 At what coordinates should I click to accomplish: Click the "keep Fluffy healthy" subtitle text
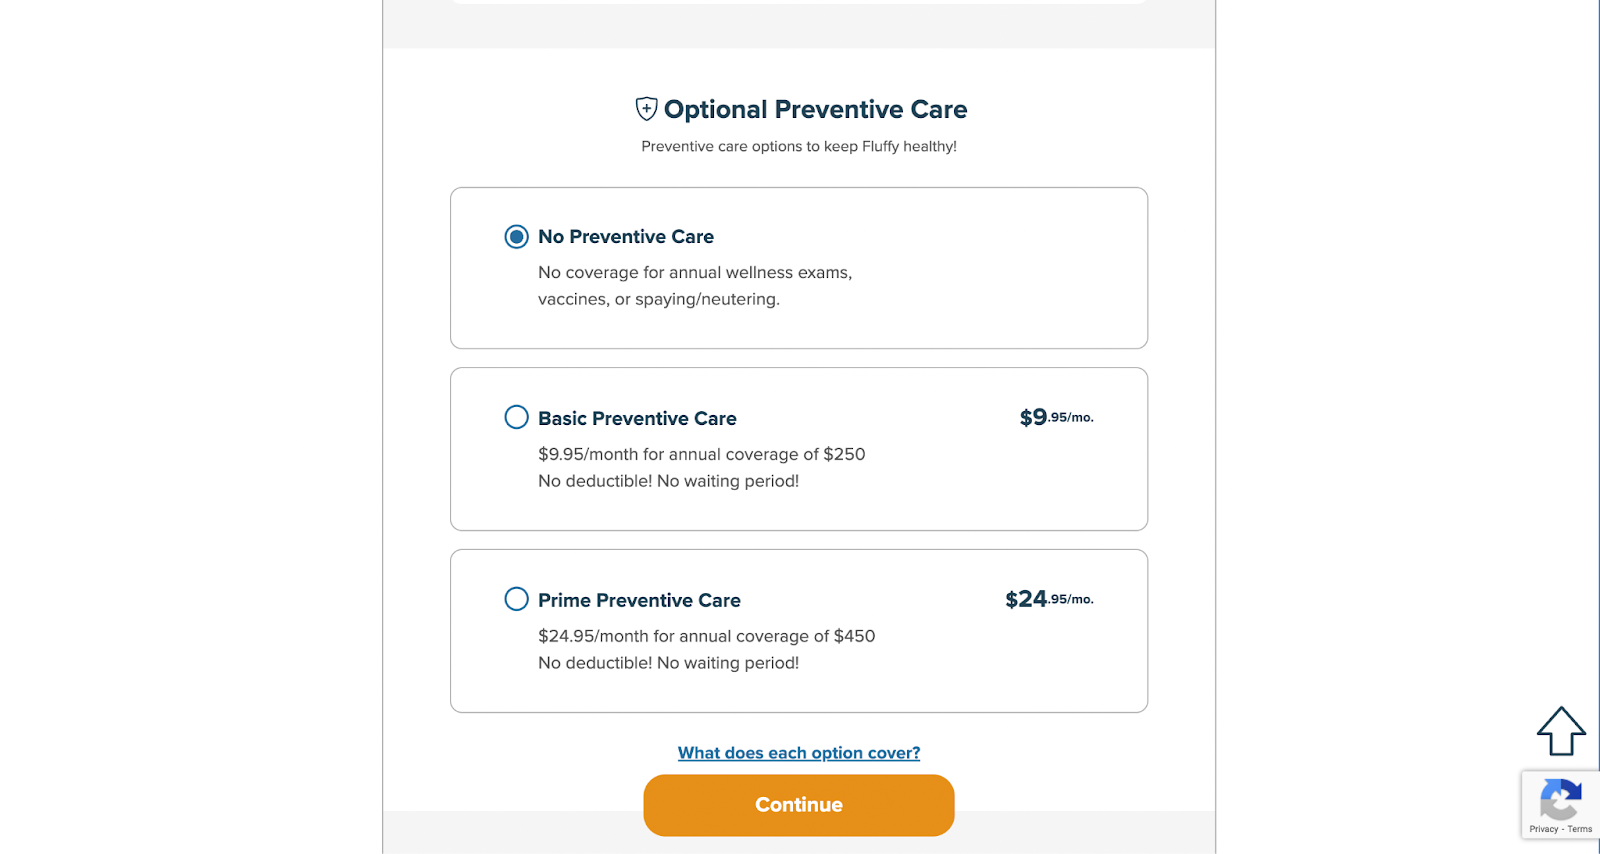pos(798,145)
